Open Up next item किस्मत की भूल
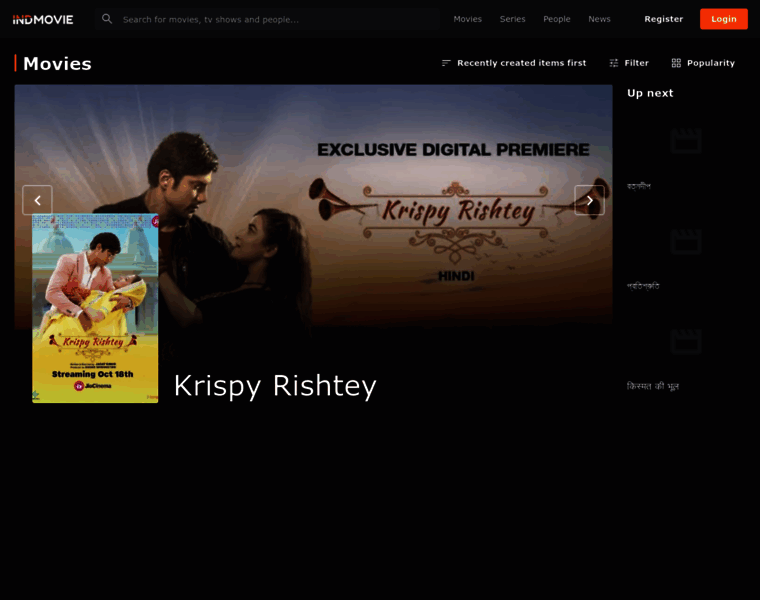Screen dimensions: 760x600 point(653,386)
